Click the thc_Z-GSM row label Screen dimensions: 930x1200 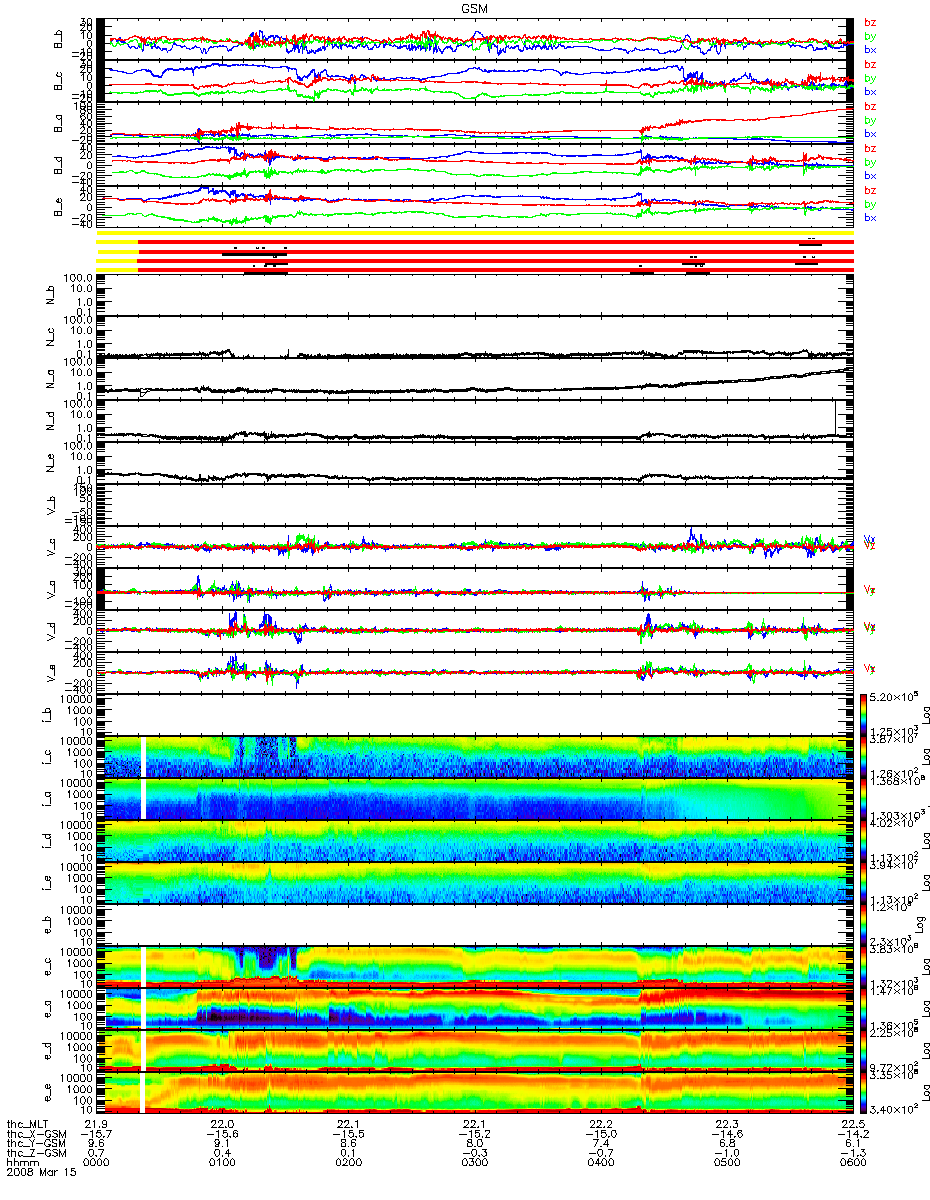point(36,1154)
